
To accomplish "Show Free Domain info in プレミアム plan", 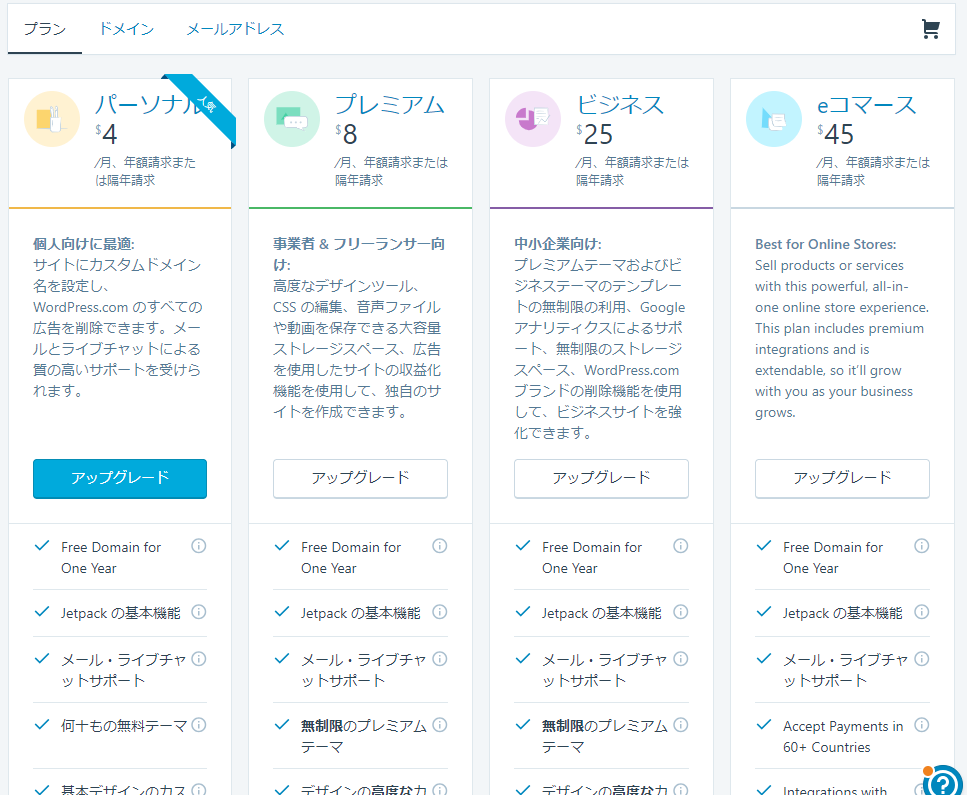I will 440,546.
